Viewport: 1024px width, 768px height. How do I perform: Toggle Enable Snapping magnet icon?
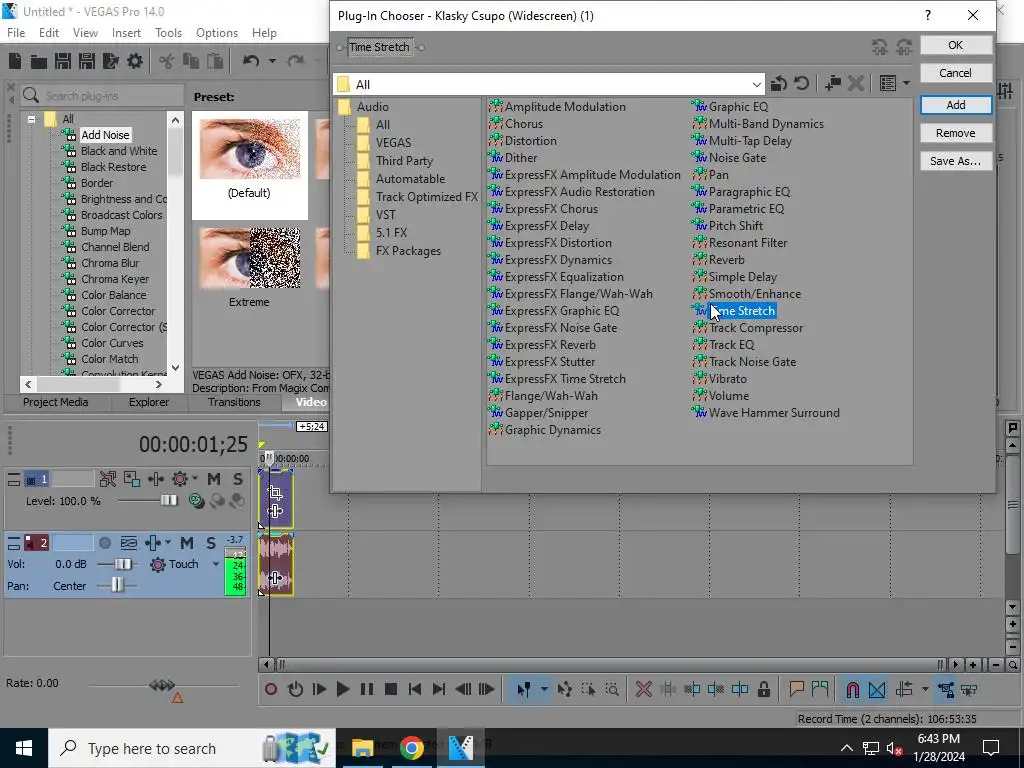click(852, 689)
